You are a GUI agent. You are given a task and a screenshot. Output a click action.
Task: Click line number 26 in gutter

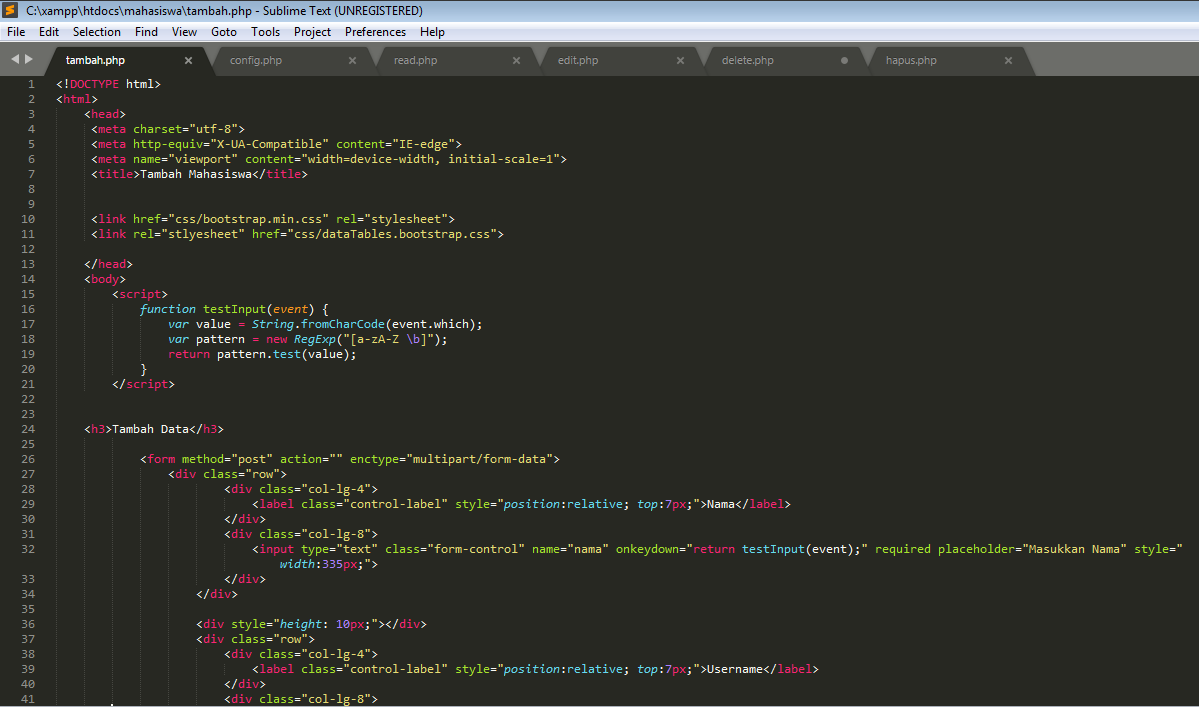tap(28, 459)
